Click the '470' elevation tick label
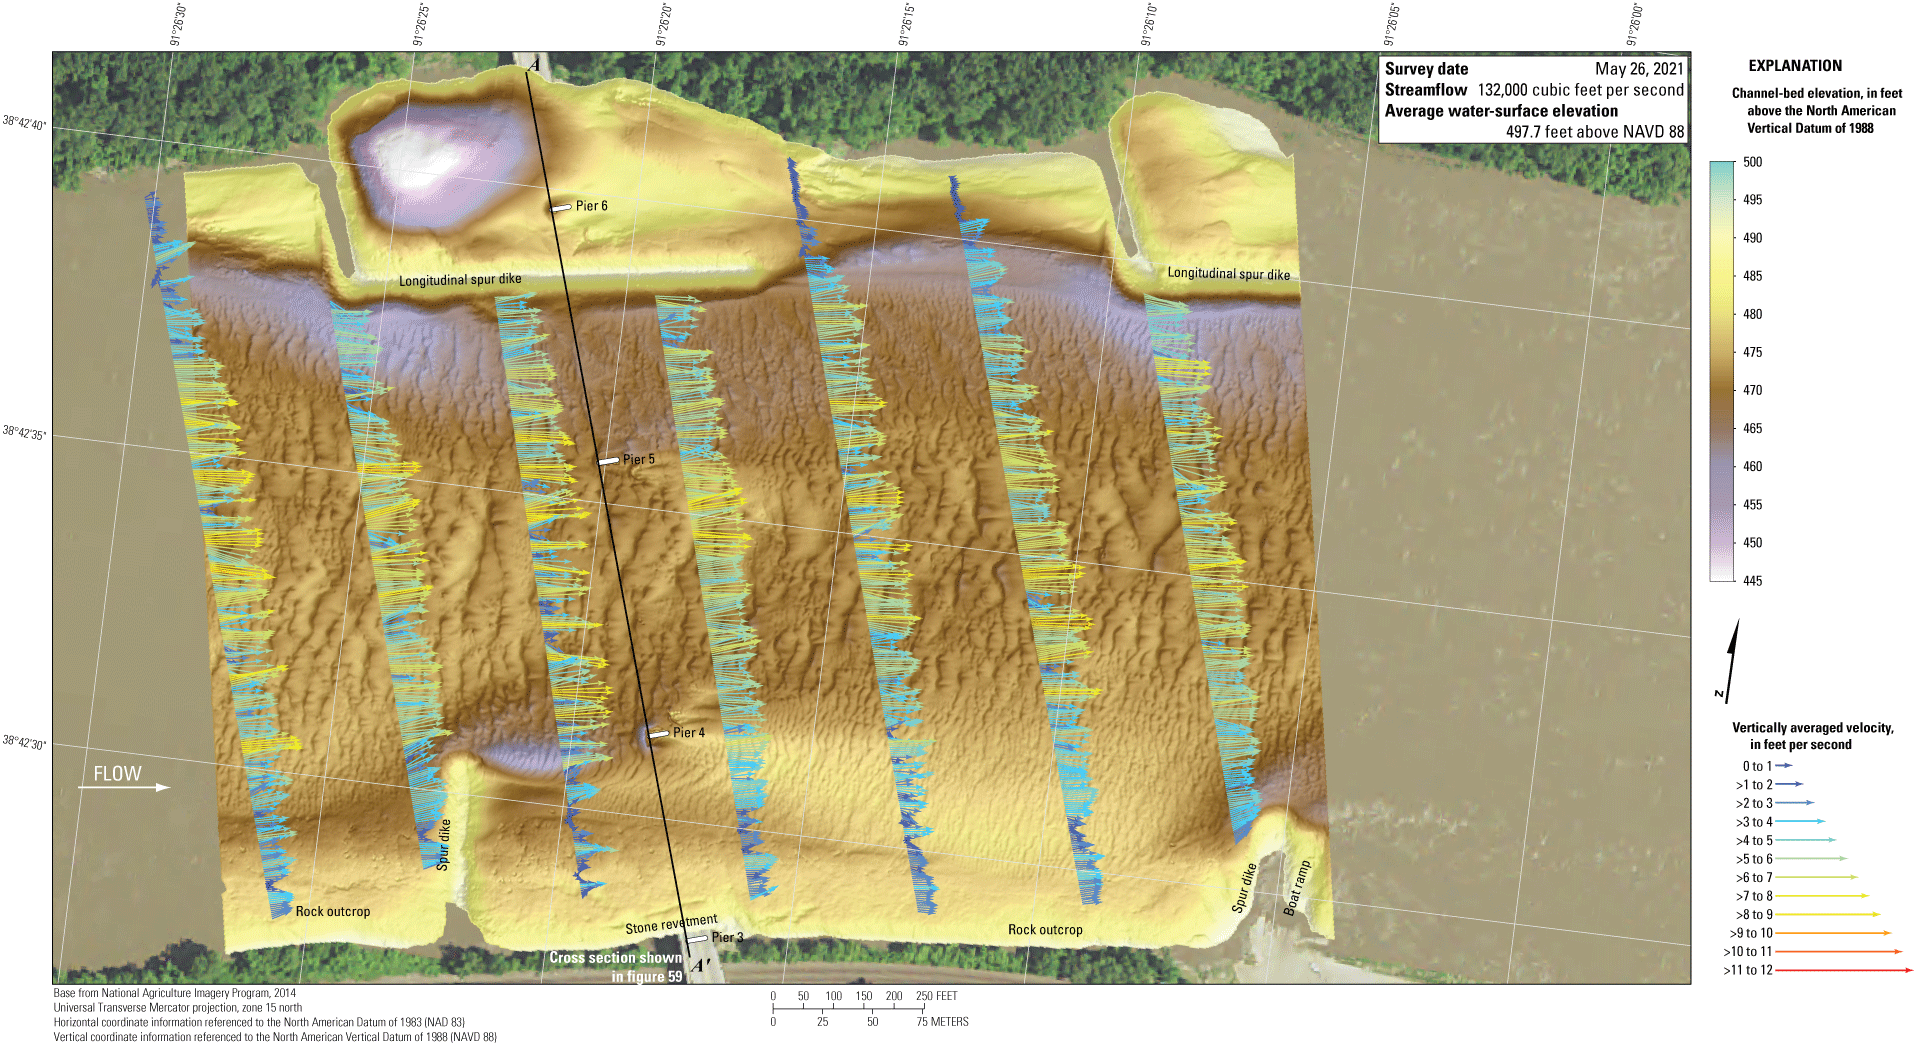The height and width of the screenshot is (1043, 1915). tap(1752, 391)
